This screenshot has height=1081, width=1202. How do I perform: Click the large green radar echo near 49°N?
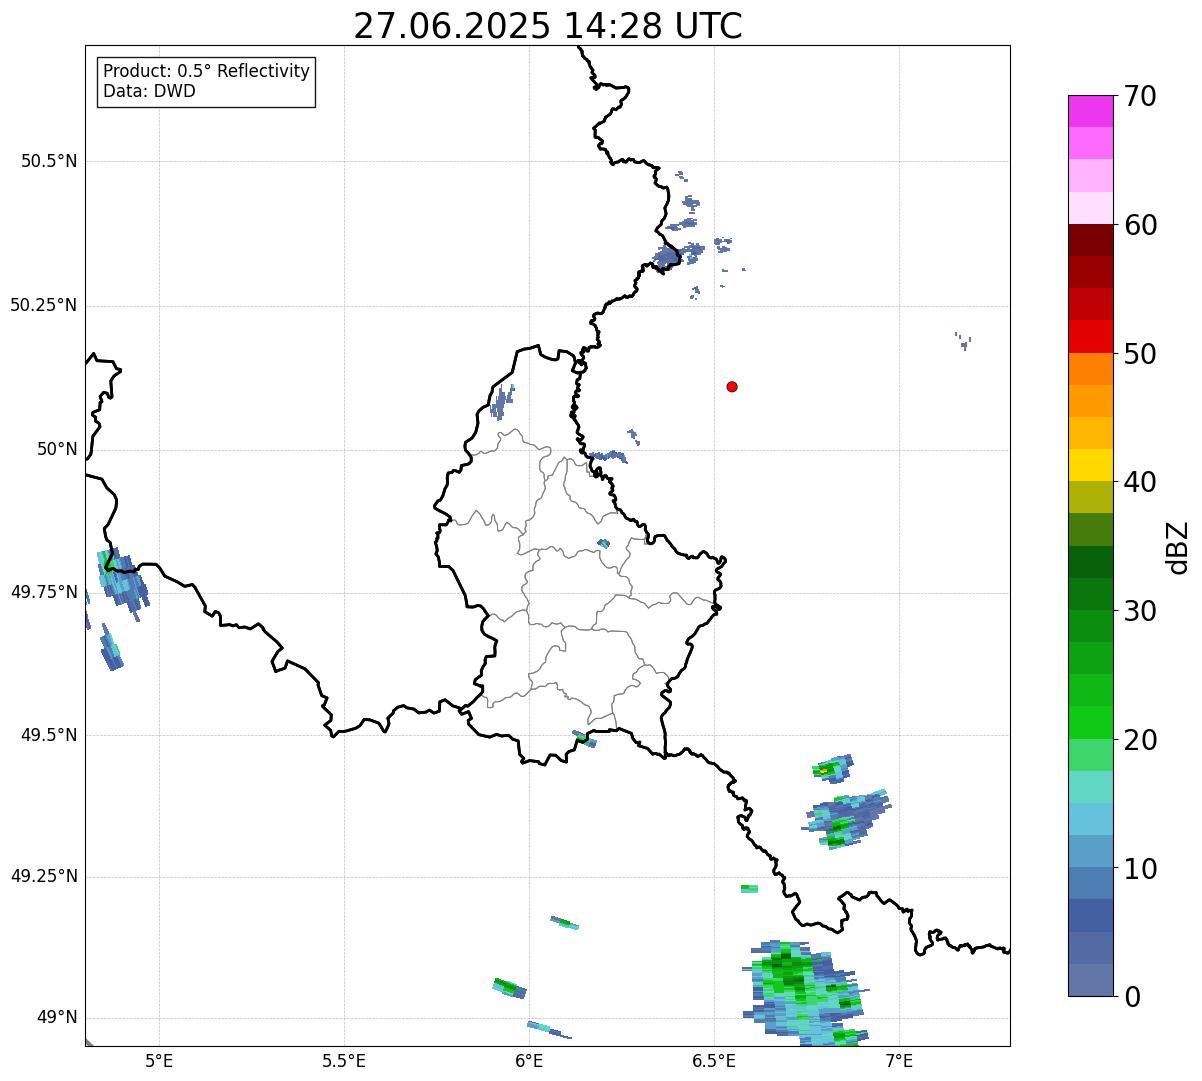(x=806, y=993)
